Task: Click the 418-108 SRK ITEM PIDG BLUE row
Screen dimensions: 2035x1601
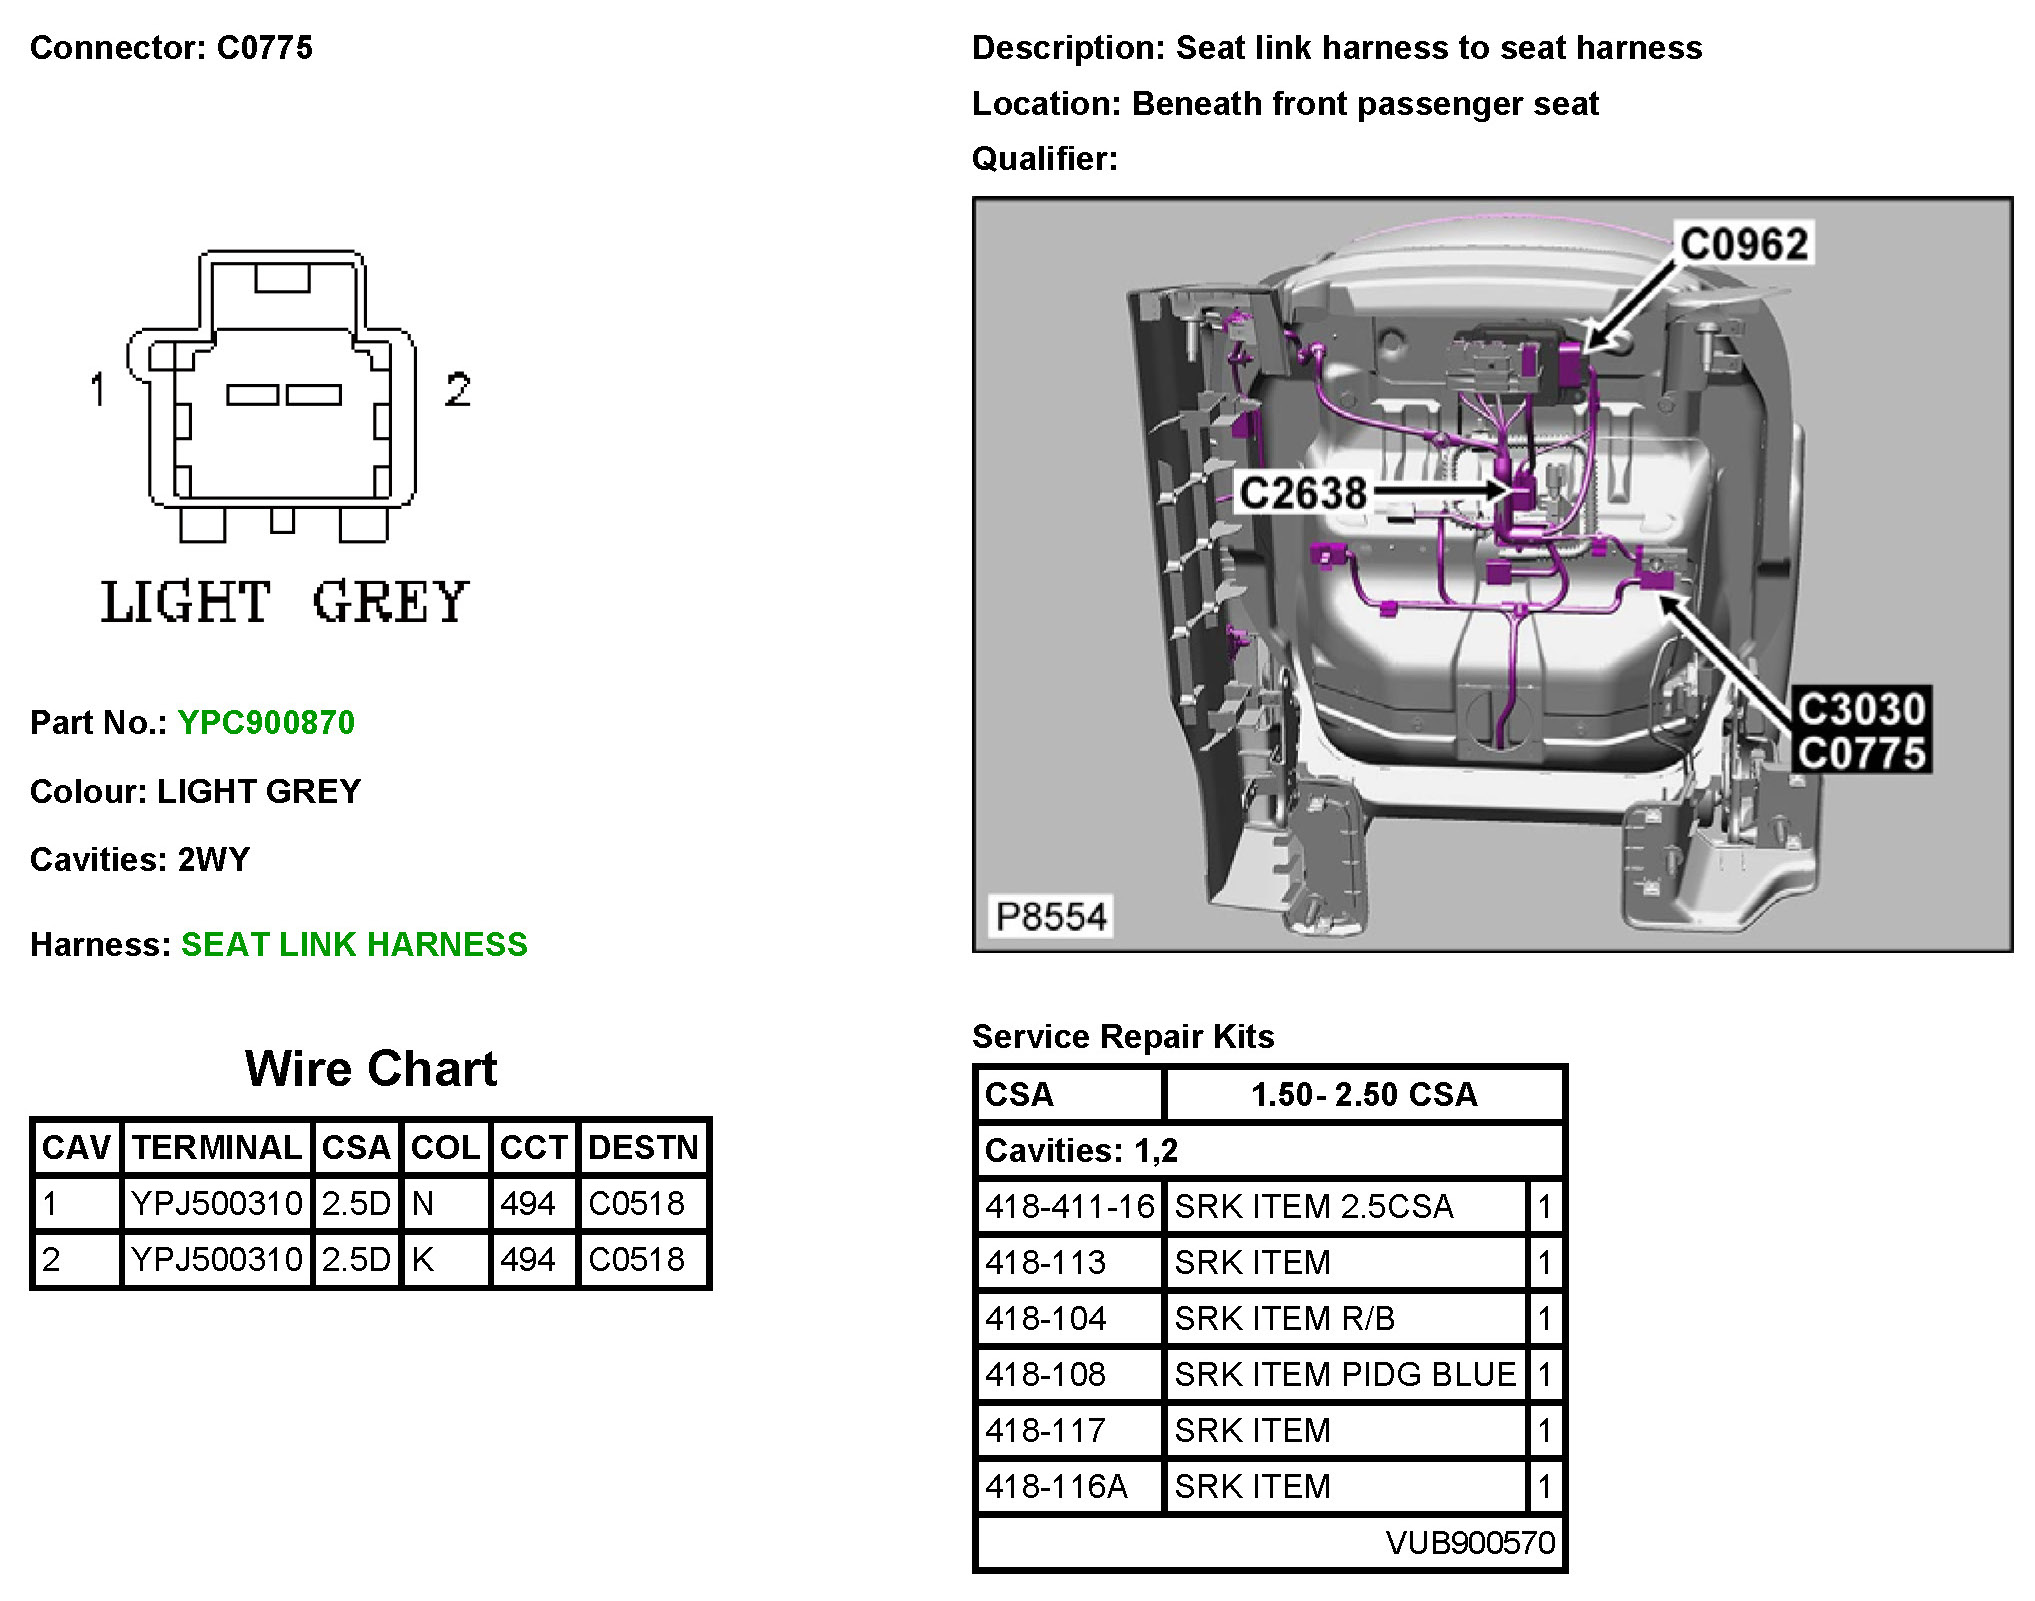Action: pos(1344,1375)
